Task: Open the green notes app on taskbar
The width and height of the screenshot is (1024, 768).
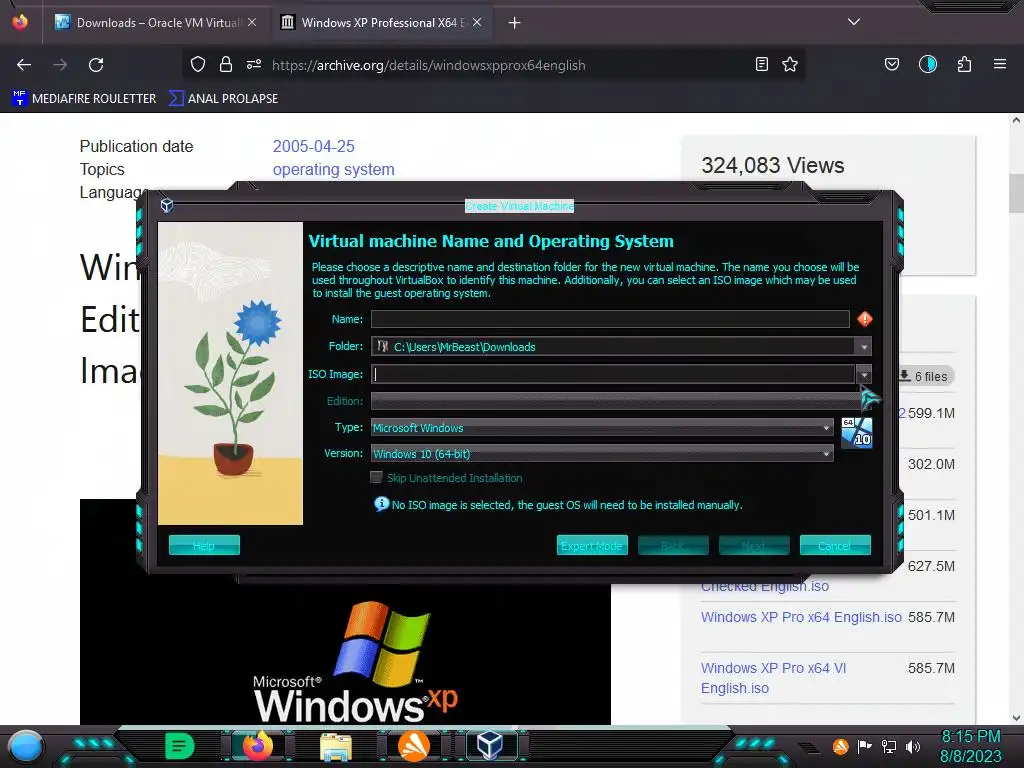Action: pos(180,746)
